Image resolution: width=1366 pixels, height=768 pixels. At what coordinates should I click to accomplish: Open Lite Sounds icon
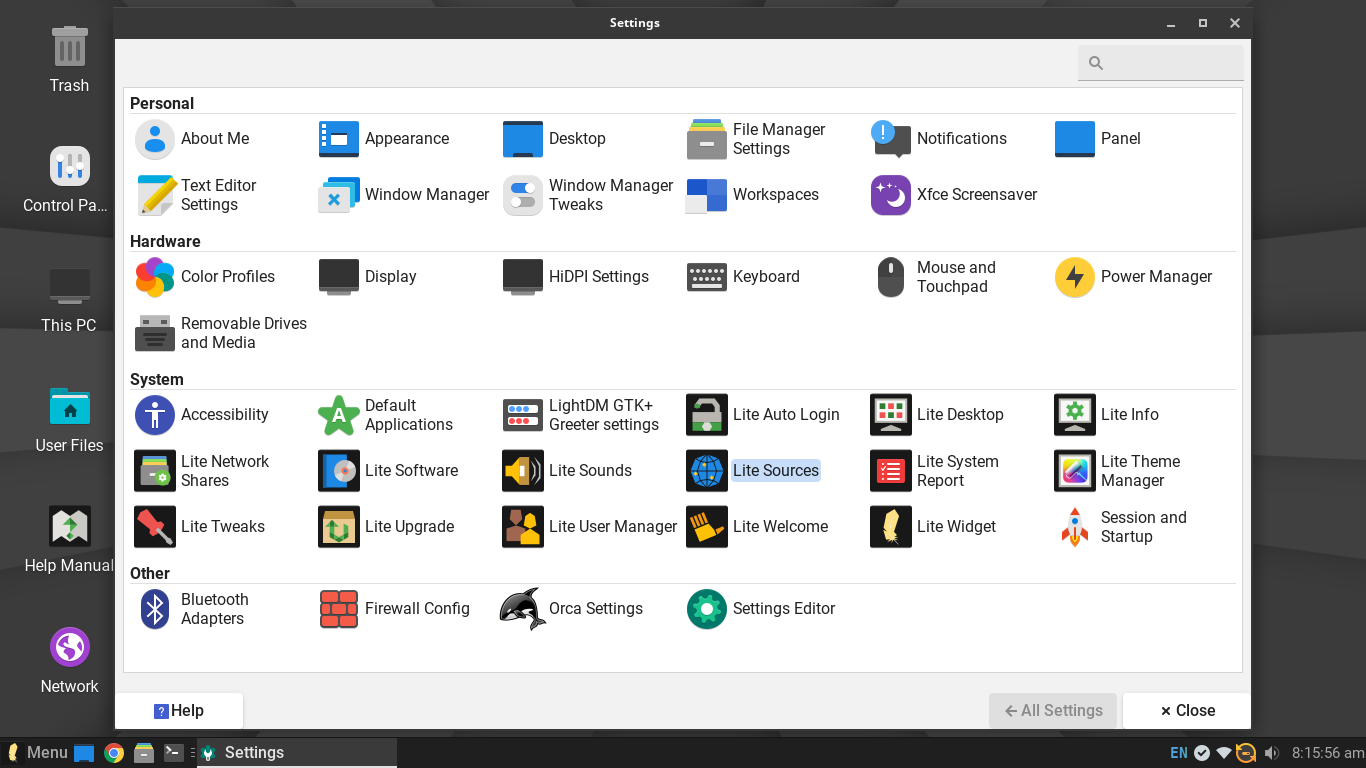pyautogui.click(x=523, y=471)
